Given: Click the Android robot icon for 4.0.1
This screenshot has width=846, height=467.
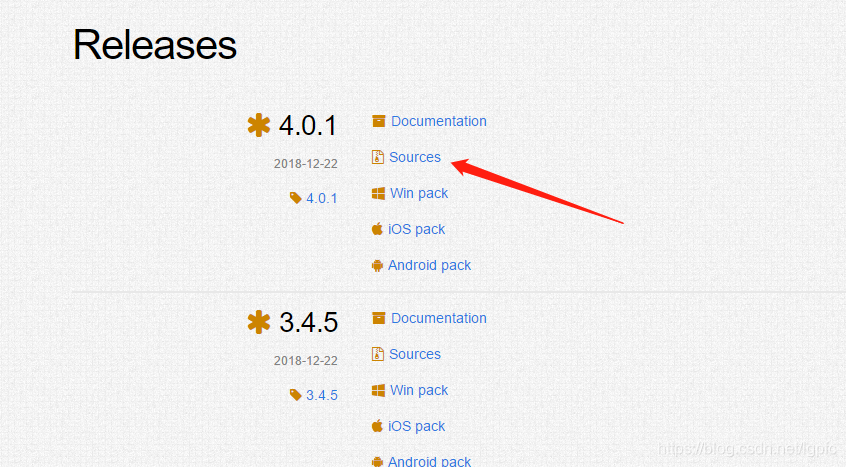Looking at the screenshot, I should point(377,265).
